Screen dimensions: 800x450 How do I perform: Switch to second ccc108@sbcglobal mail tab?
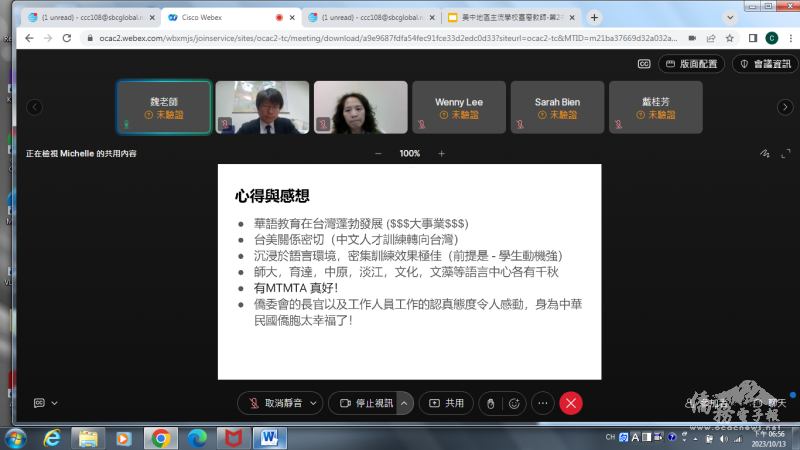point(372,17)
